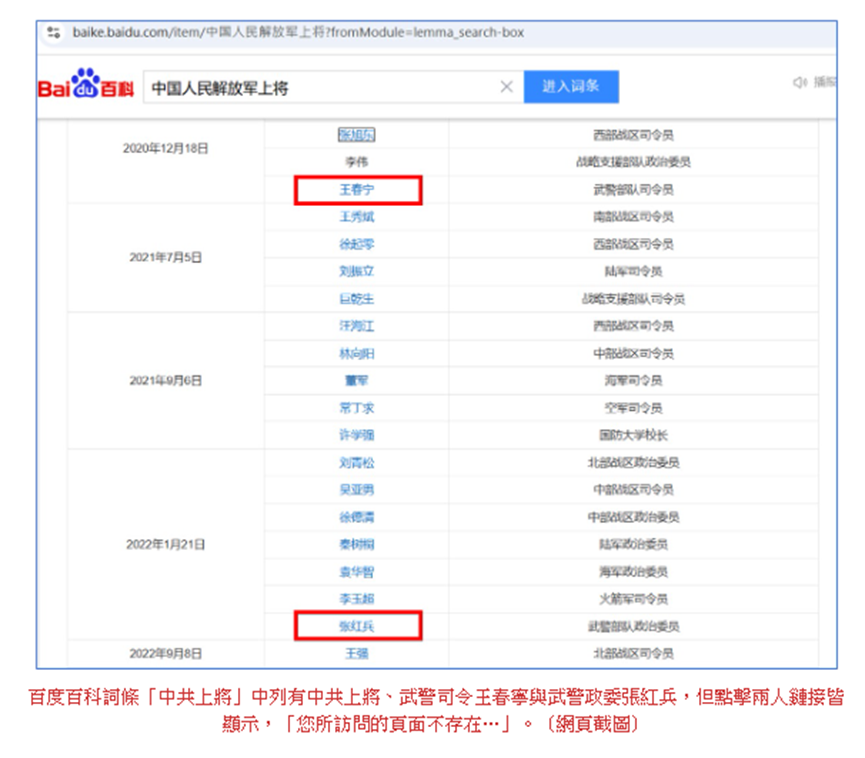Click the 武警部队政治委员 cell

(x=633, y=626)
